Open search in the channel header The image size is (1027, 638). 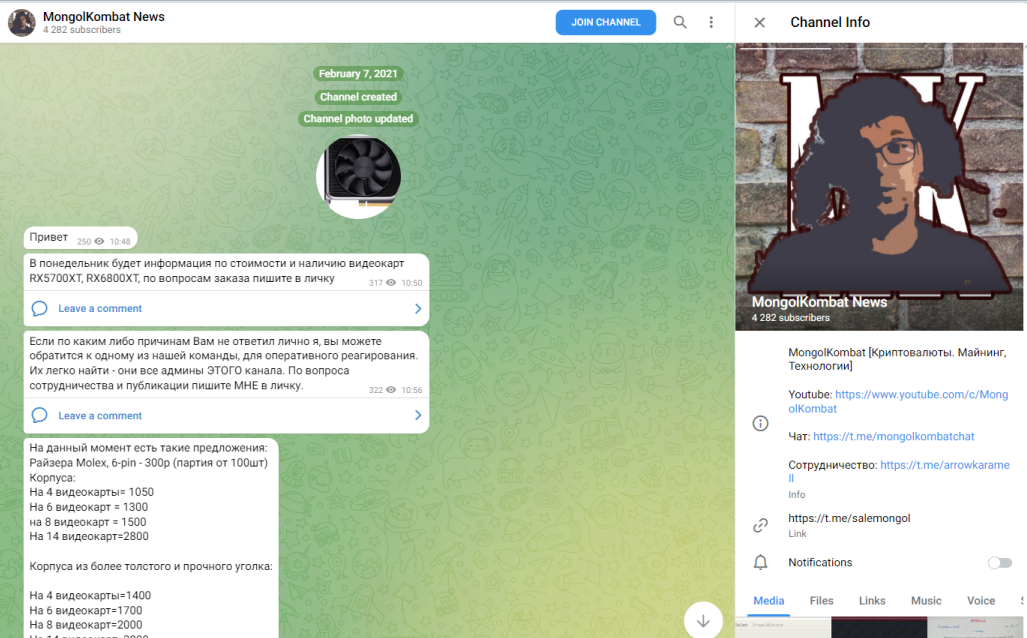click(680, 22)
